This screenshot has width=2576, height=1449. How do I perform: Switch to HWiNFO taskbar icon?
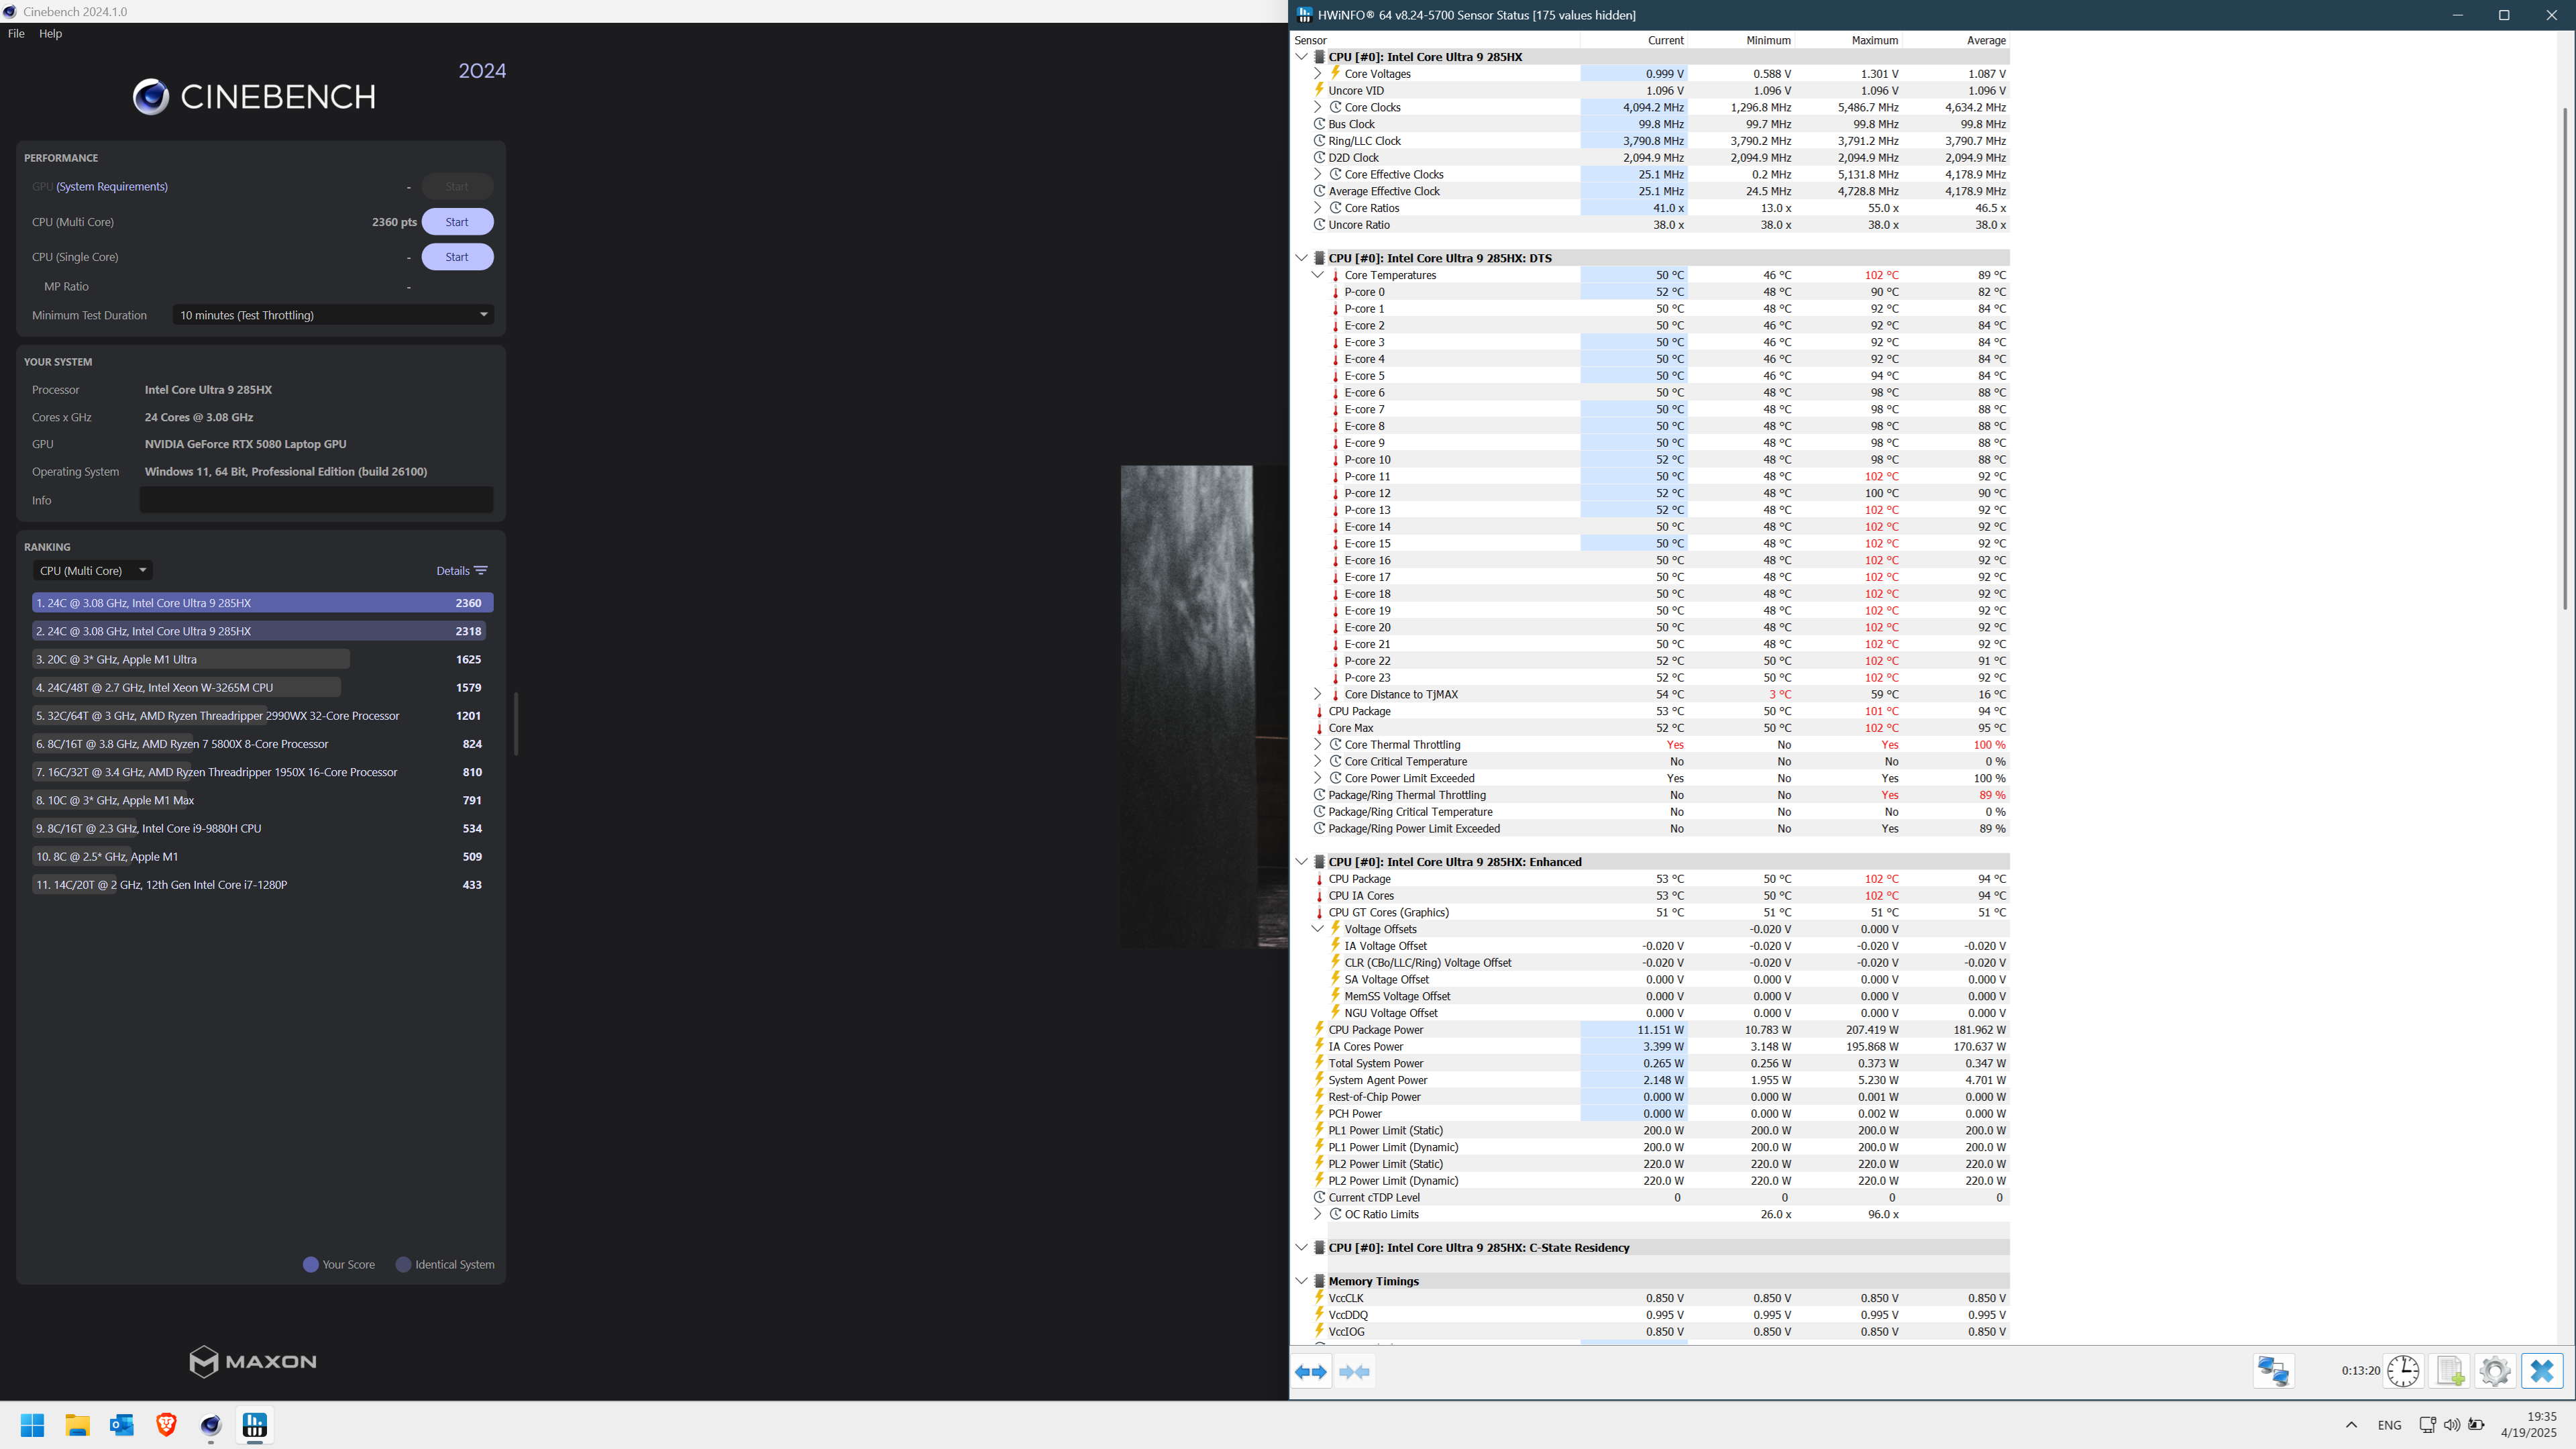pos(255,1425)
